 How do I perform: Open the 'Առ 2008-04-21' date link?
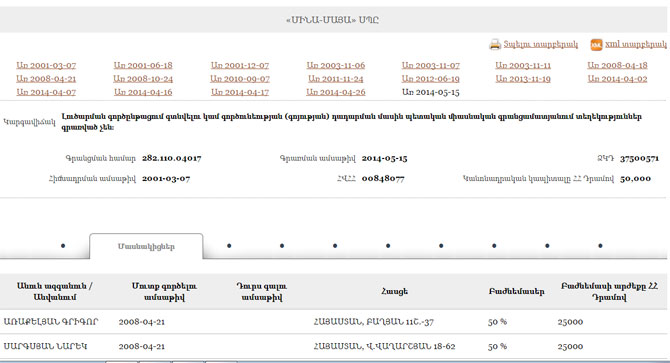click(x=46, y=79)
